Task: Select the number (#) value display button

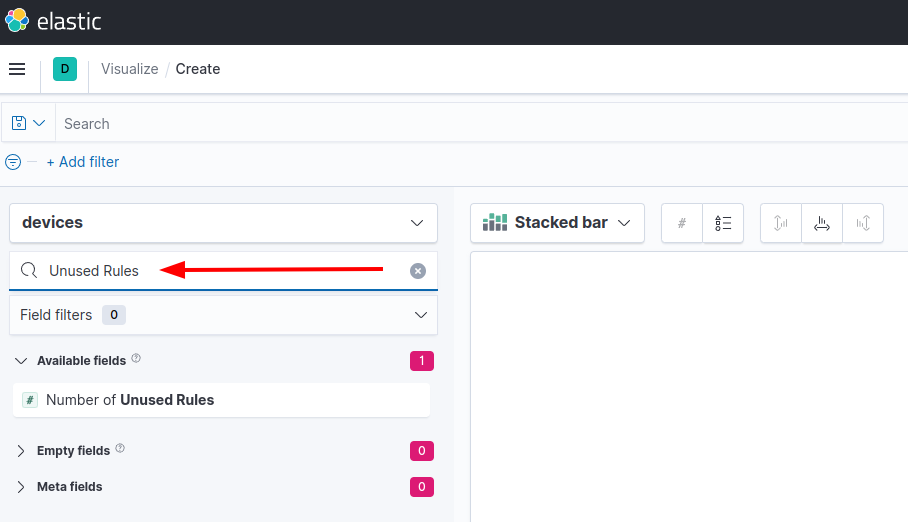Action: [x=682, y=223]
